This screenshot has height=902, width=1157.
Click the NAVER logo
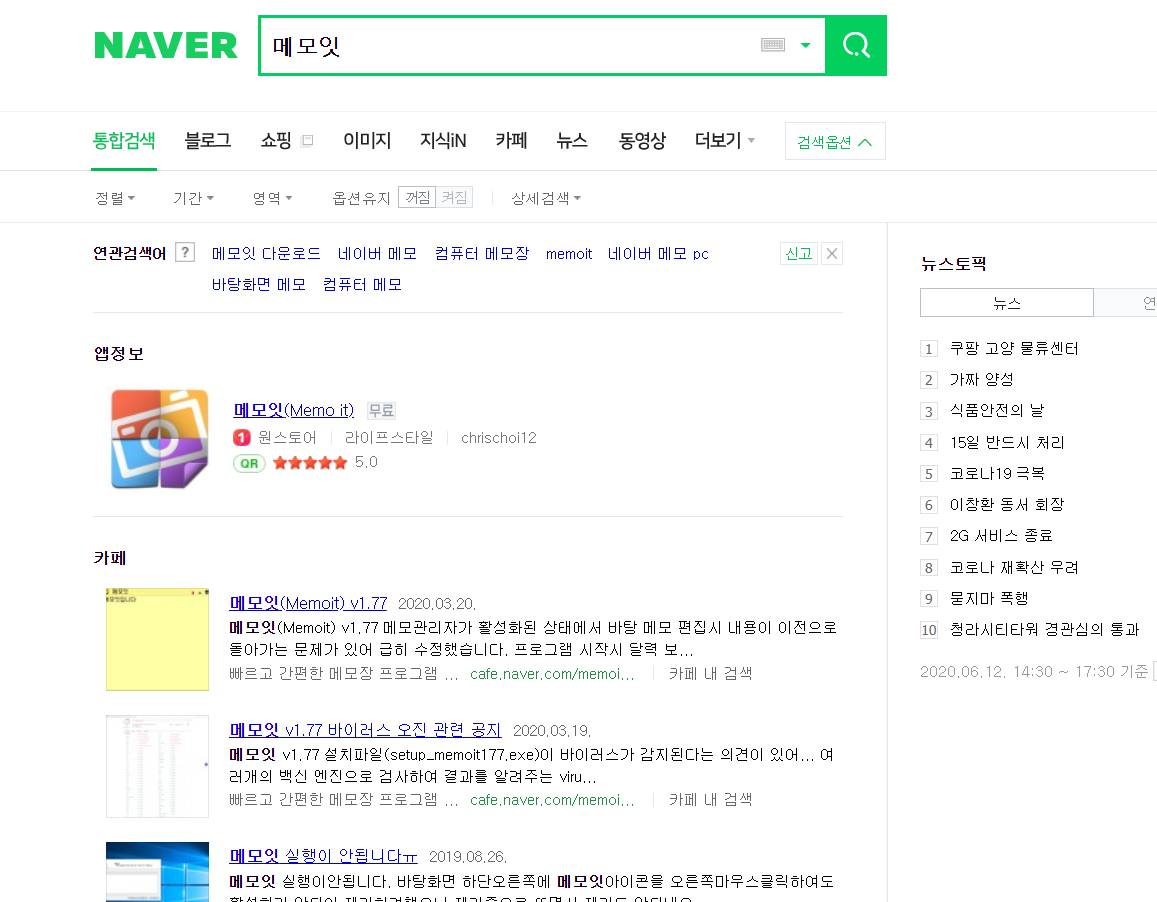coord(166,46)
